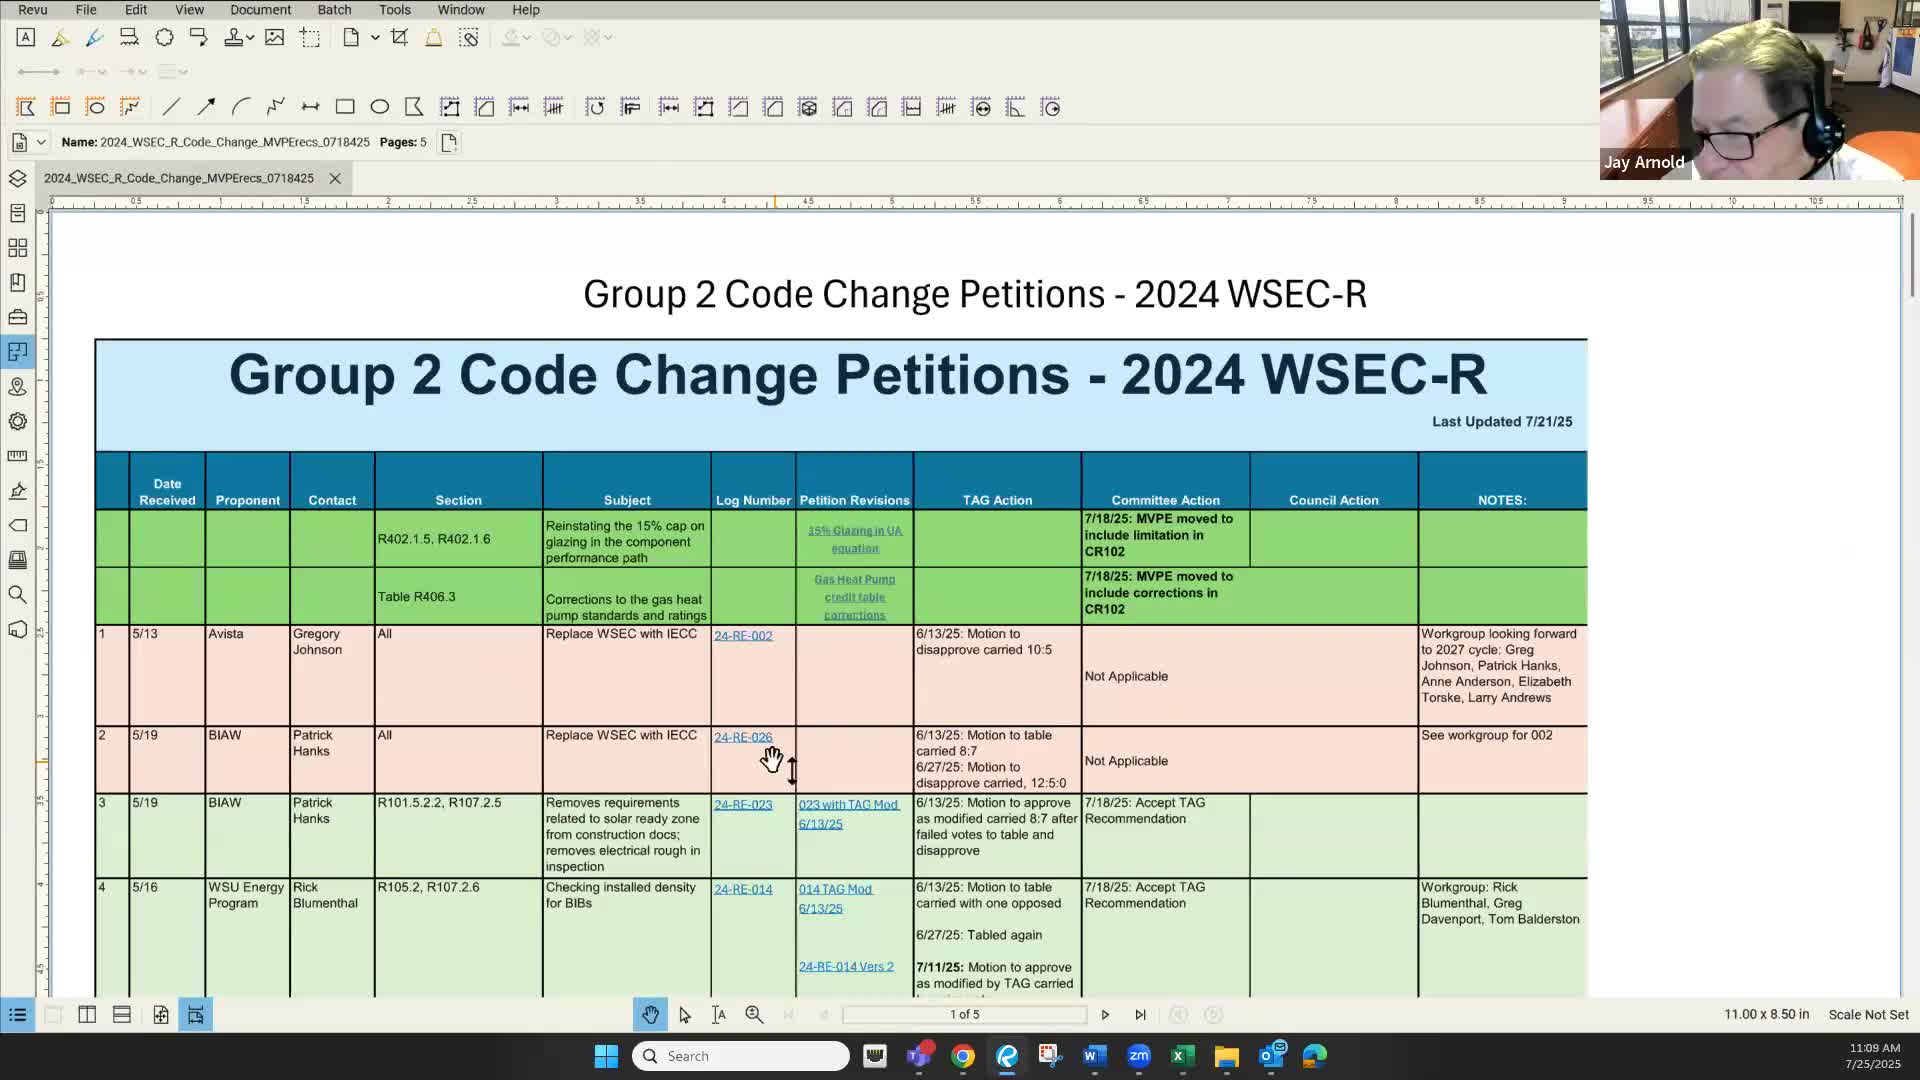Open the Document menu

tap(260, 10)
